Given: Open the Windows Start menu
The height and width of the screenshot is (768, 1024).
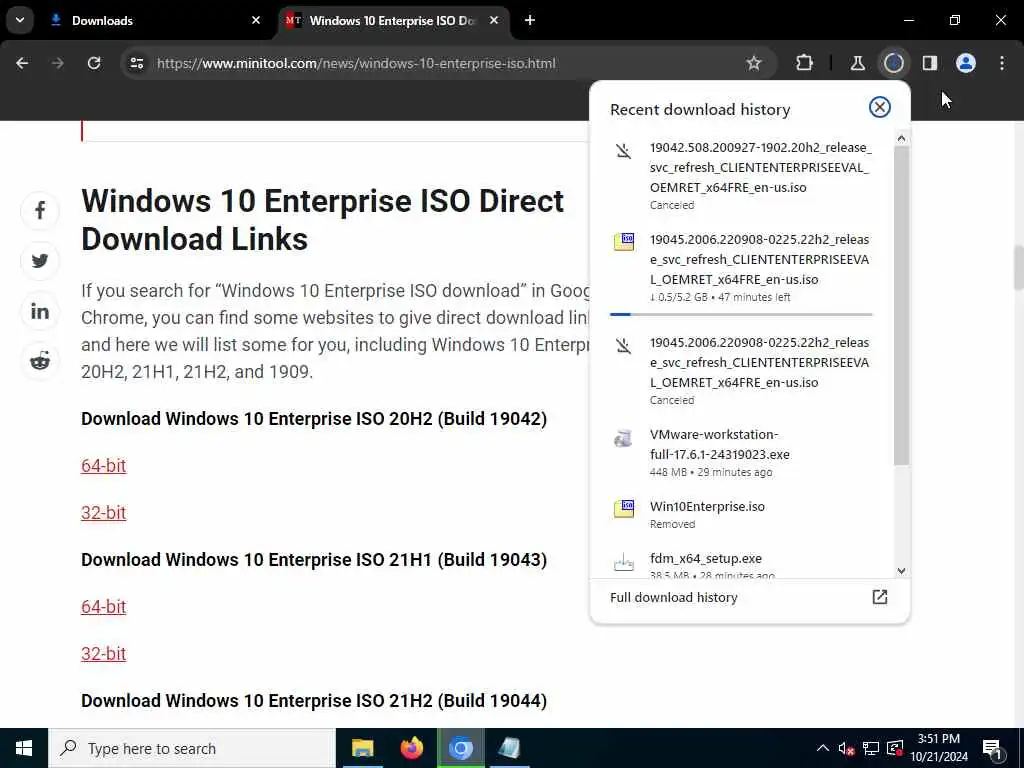Looking at the screenshot, I should [x=24, y=748].
